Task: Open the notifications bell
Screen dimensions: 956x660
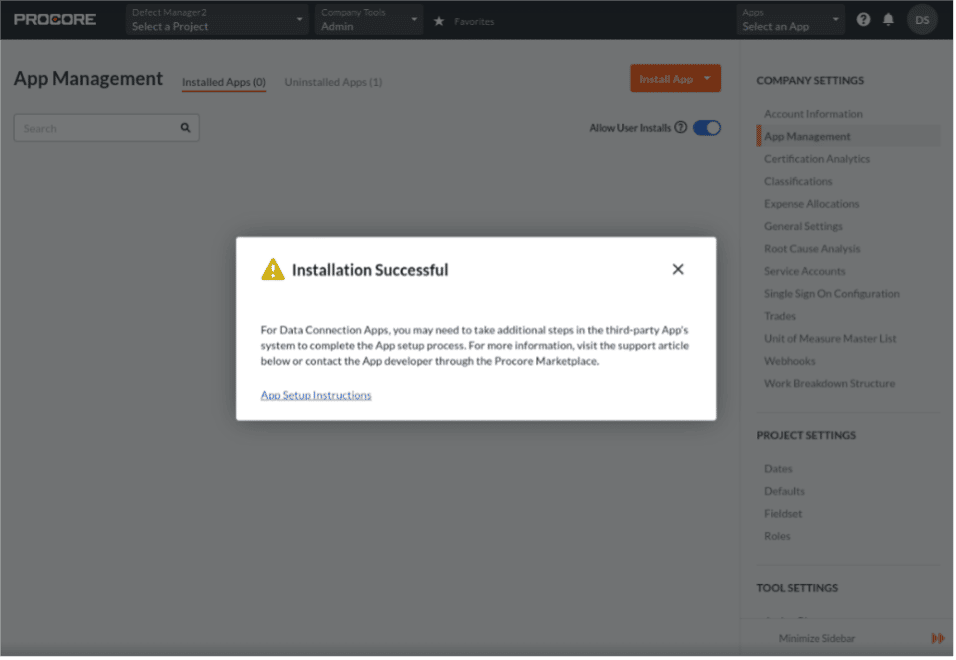Action: point(890,20)
